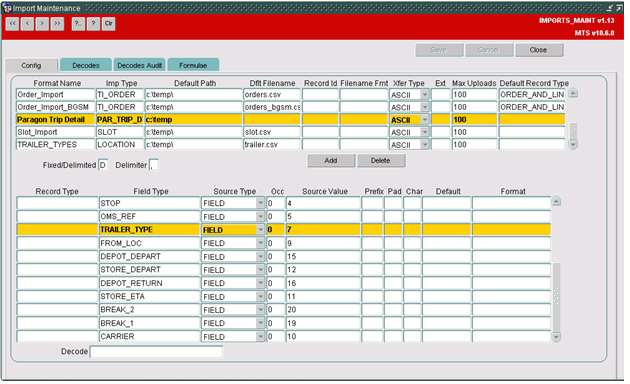The image size is (630, 384).
Task: Open the Decodes Audit tab
Action: tap(139, 65)
